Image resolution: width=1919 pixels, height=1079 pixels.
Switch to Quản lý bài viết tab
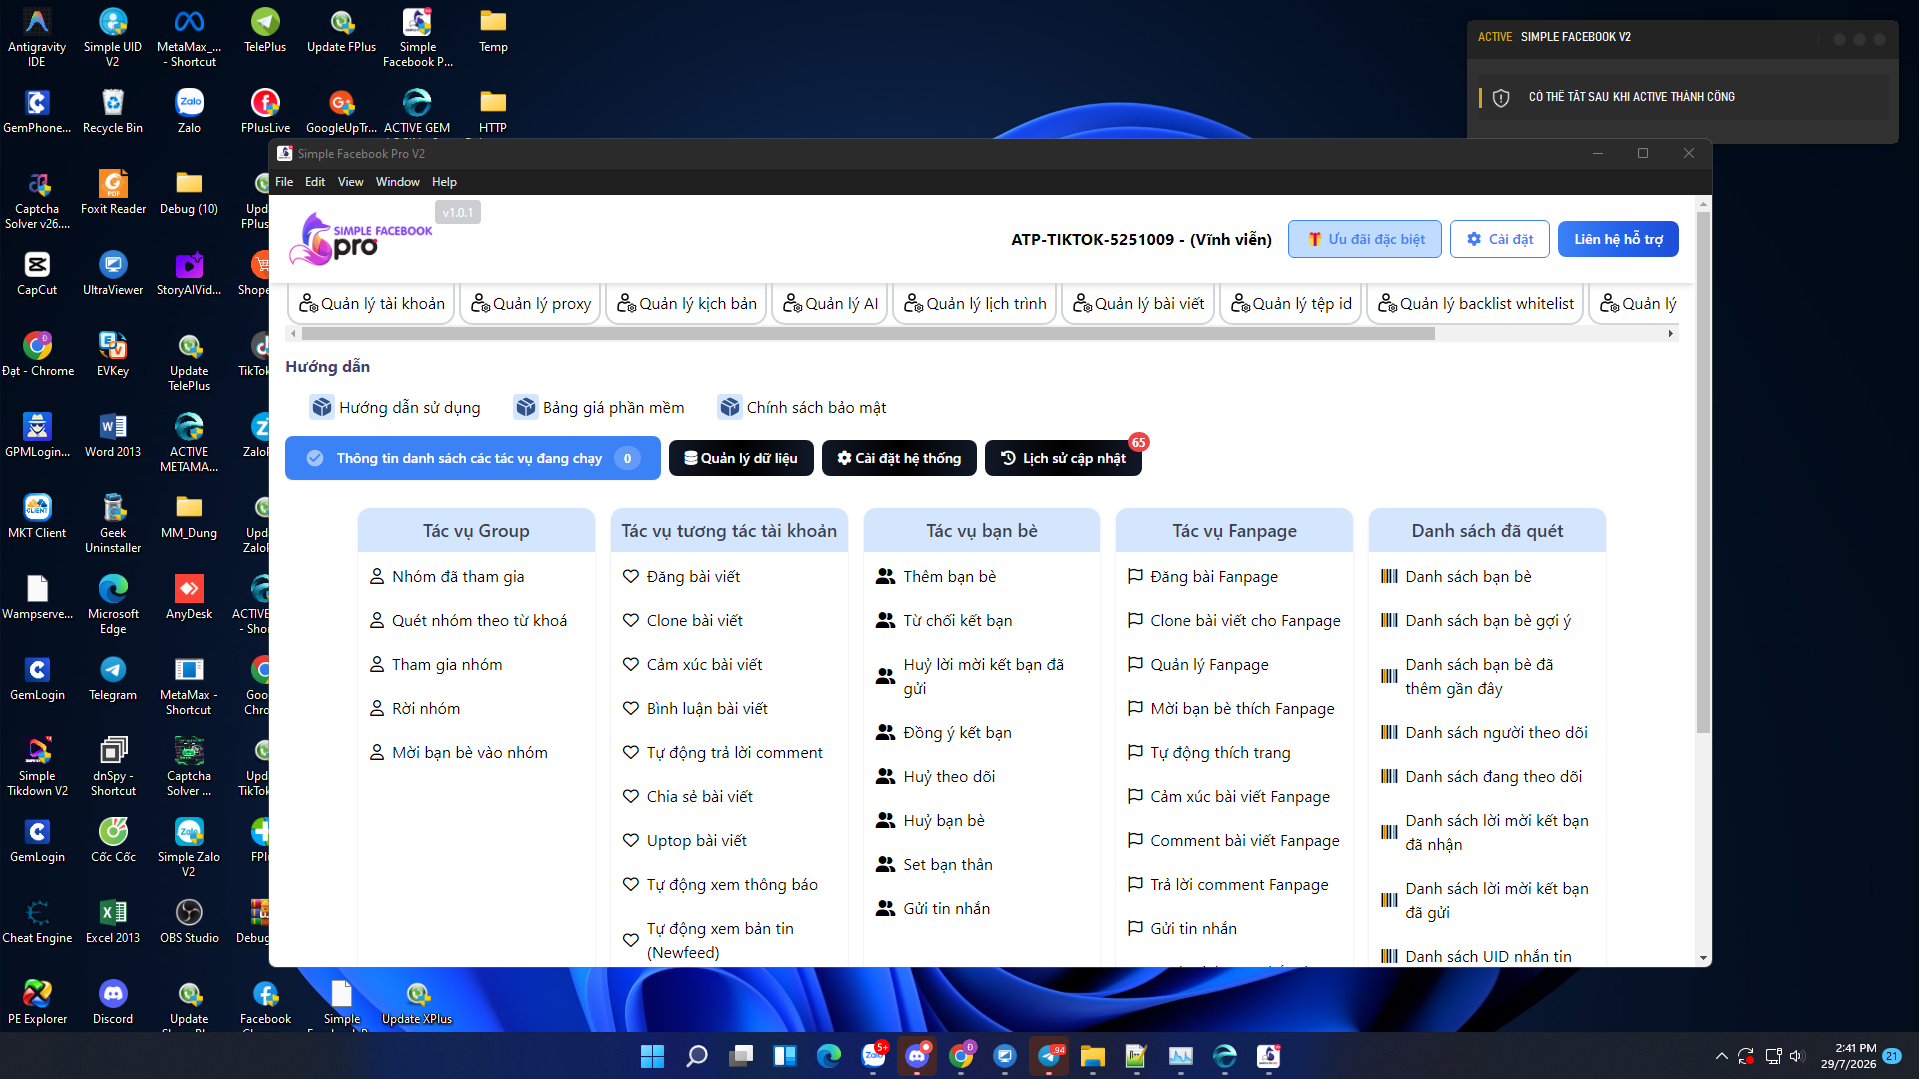point(1138,304)
